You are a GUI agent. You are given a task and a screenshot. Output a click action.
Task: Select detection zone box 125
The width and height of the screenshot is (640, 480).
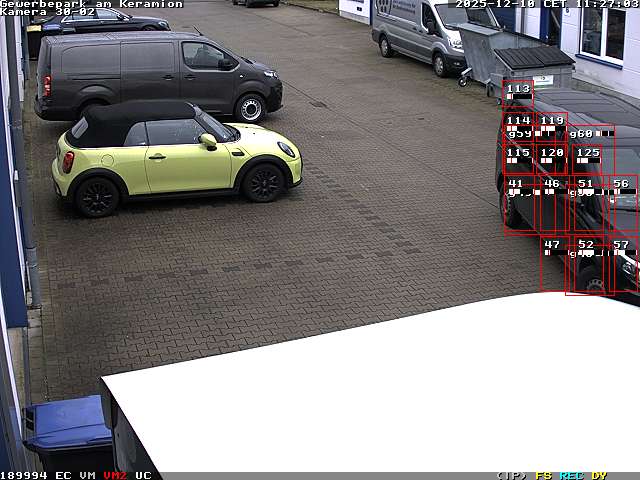(588, 159)
